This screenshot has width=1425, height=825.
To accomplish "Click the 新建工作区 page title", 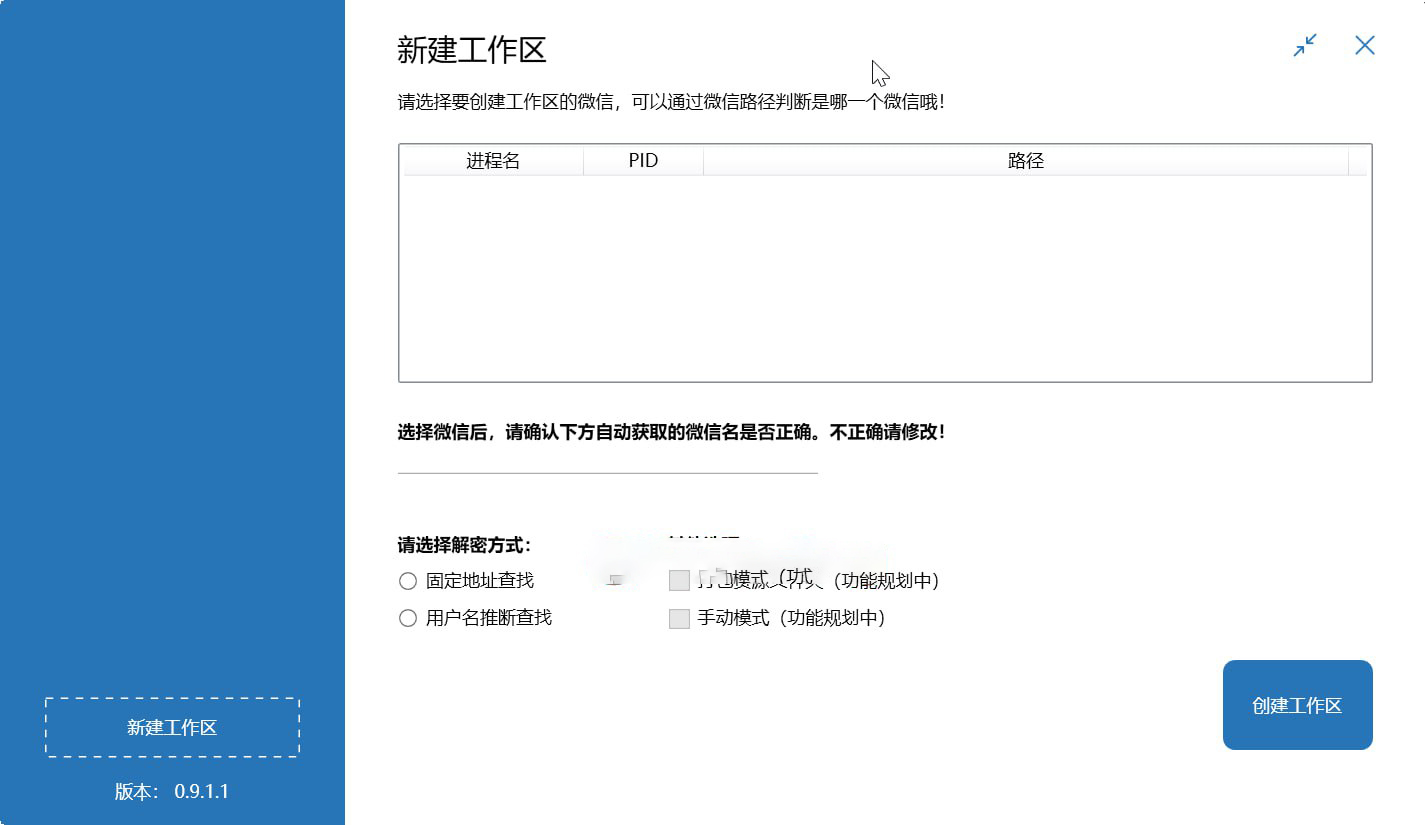I will (472, 50).
